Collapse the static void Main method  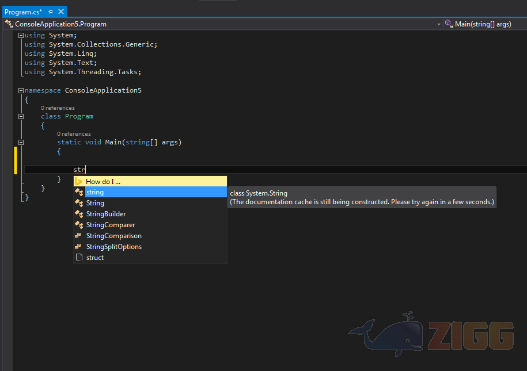pos(21,142)
